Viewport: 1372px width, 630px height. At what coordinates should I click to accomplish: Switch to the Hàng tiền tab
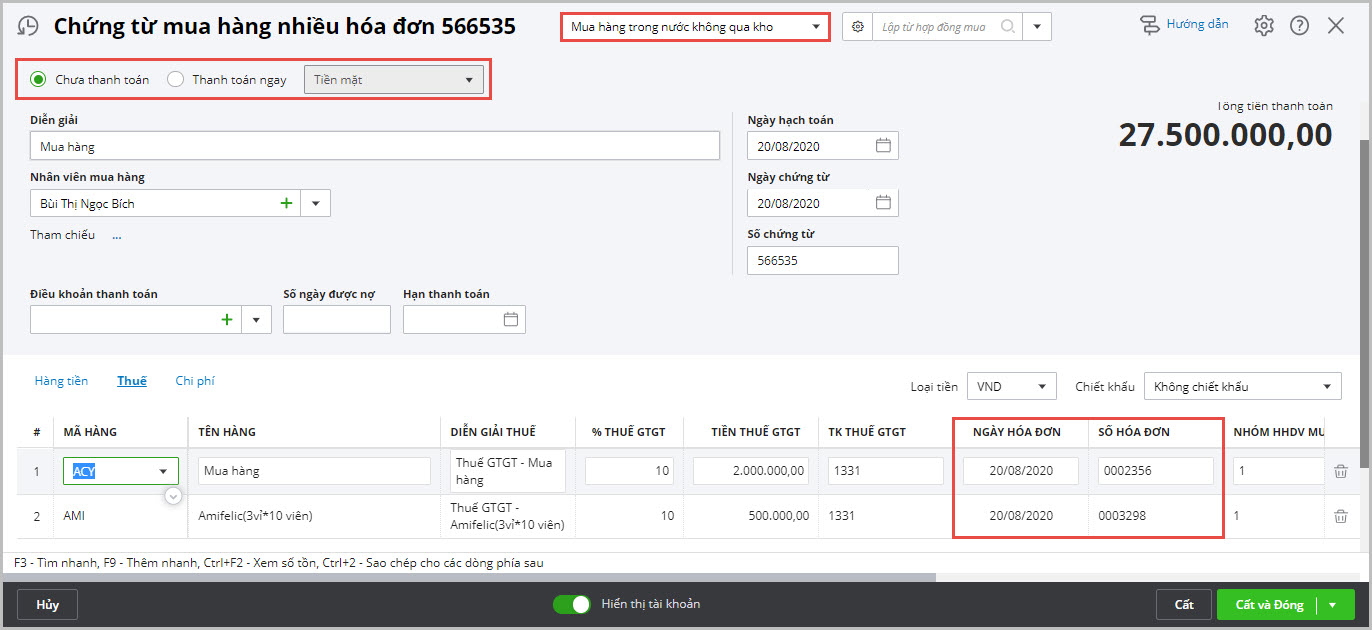click(61, 381)
